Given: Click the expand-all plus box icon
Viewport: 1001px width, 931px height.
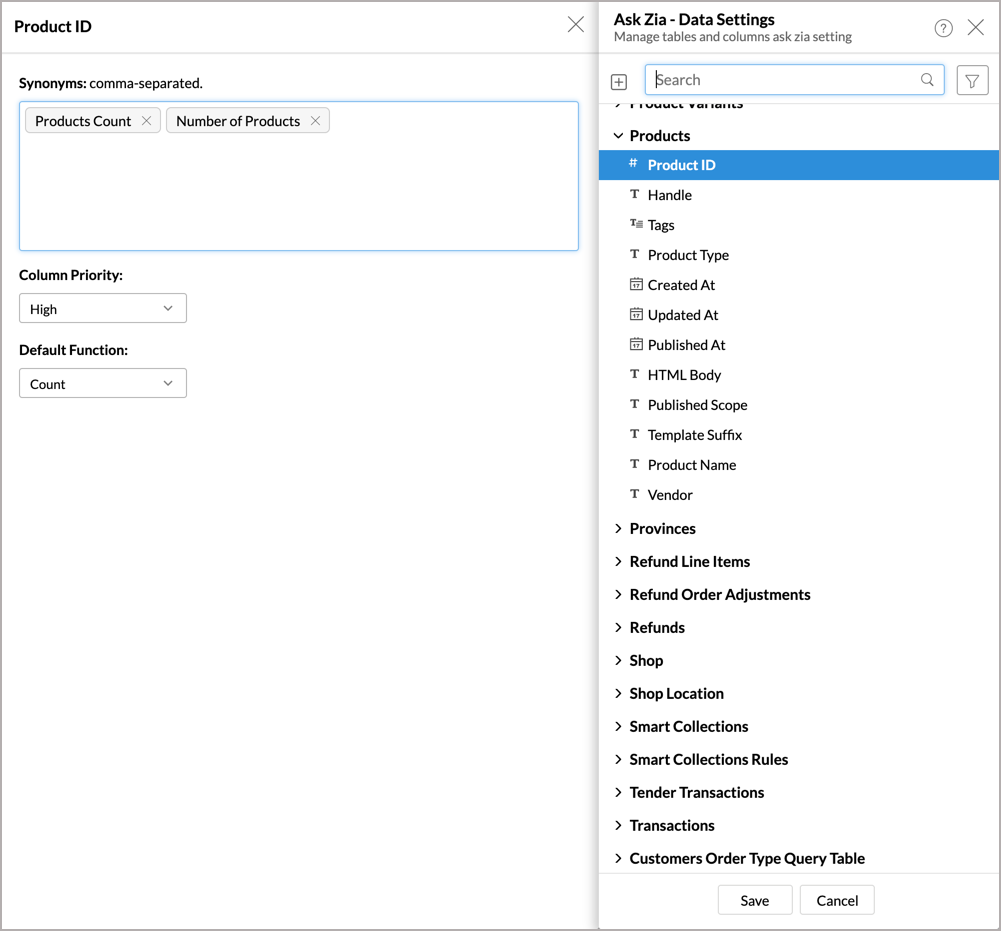Looking at the screenshot, I should [x=619, y=82].
